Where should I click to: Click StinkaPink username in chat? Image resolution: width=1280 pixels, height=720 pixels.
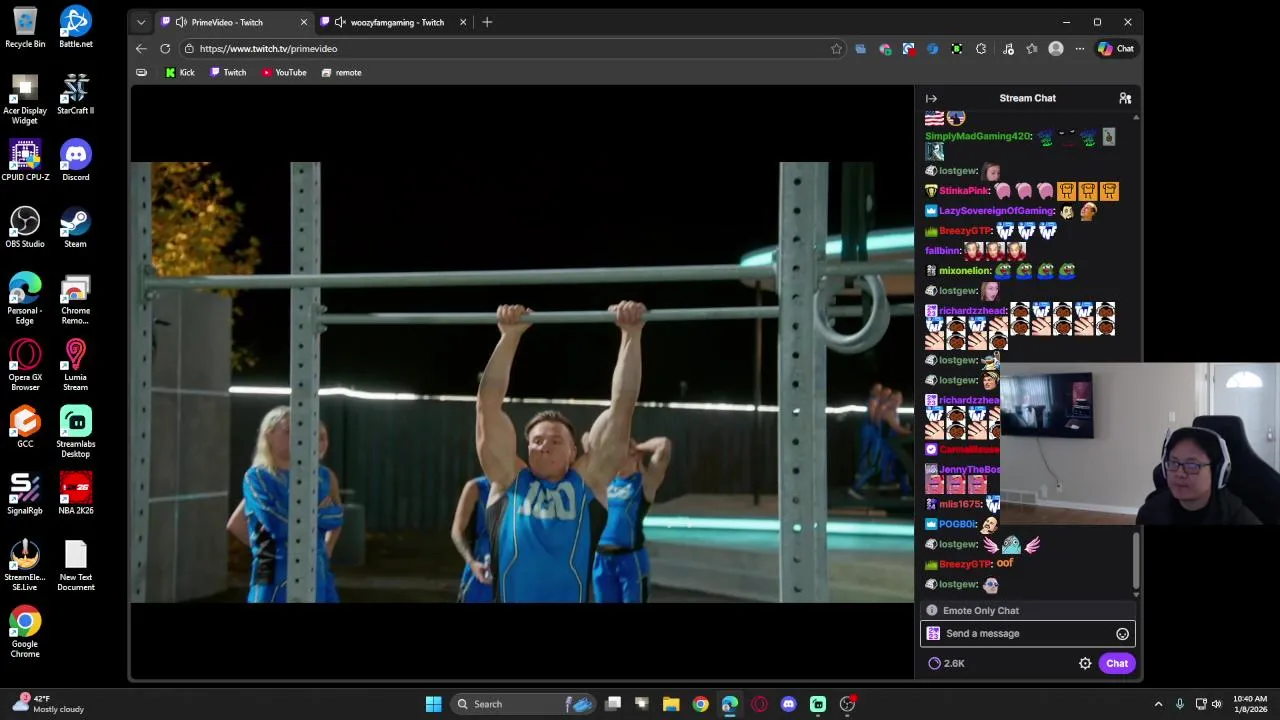point(964,191)
